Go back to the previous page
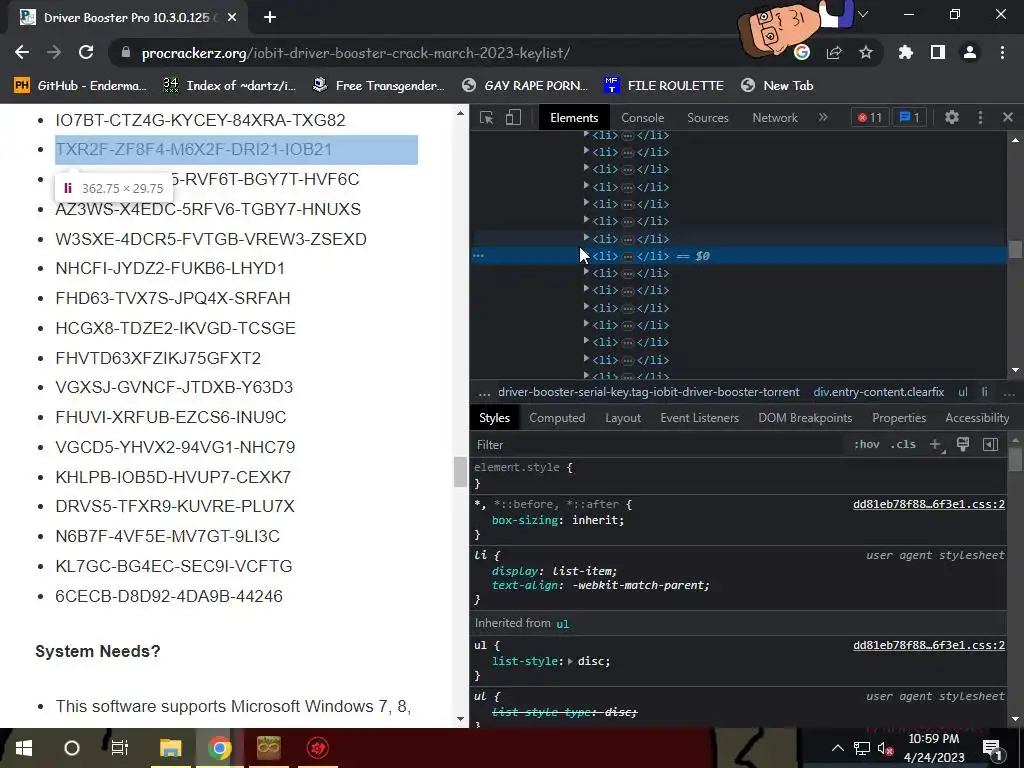This screenshot has width=1024, height=768. click(x=22, y=52)
